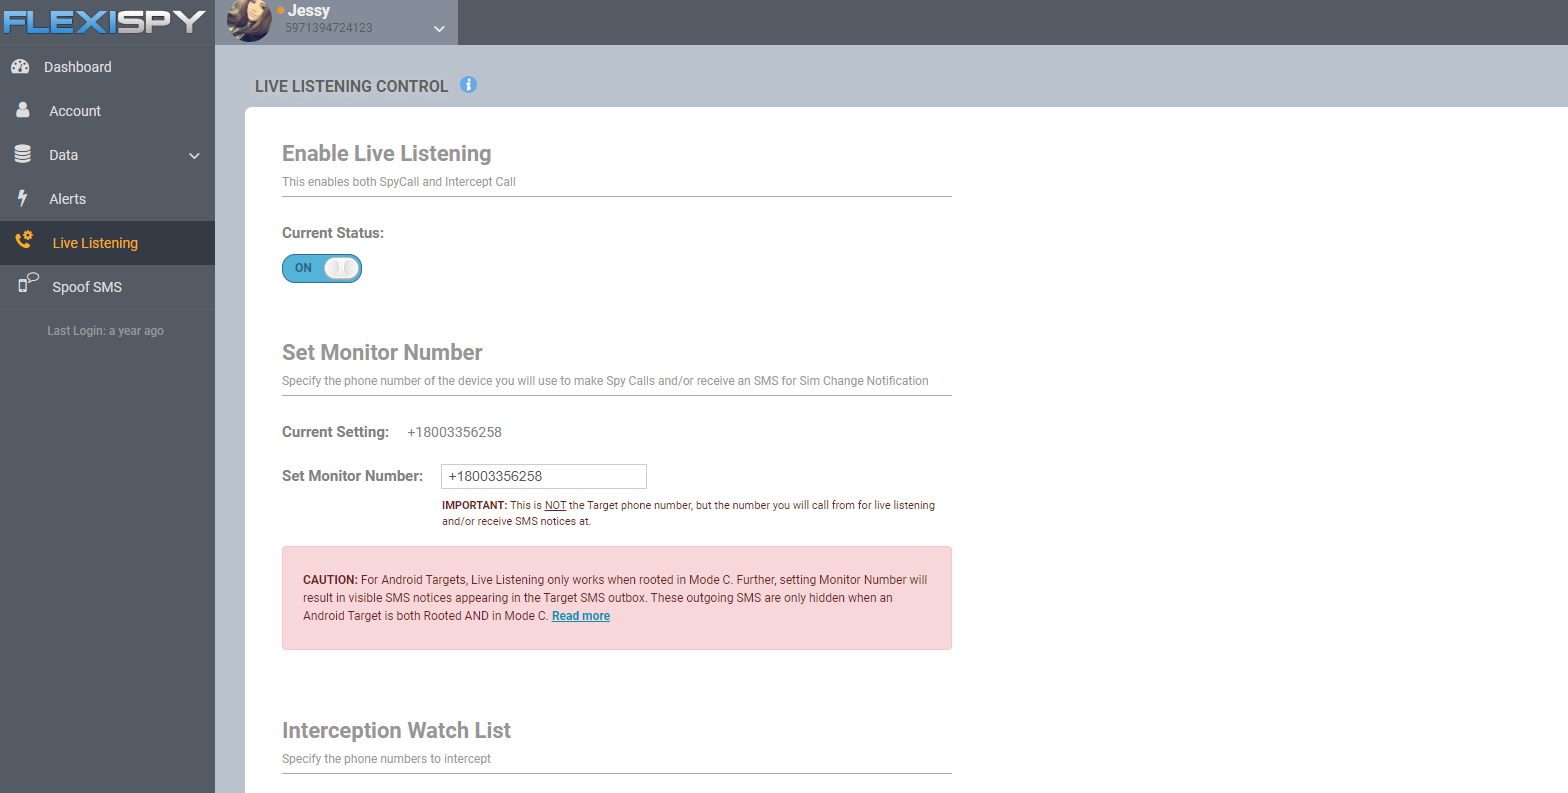Click the LIVE LISTENING CONTROL title
The image size is (1568, 793).
pos(351,86)
